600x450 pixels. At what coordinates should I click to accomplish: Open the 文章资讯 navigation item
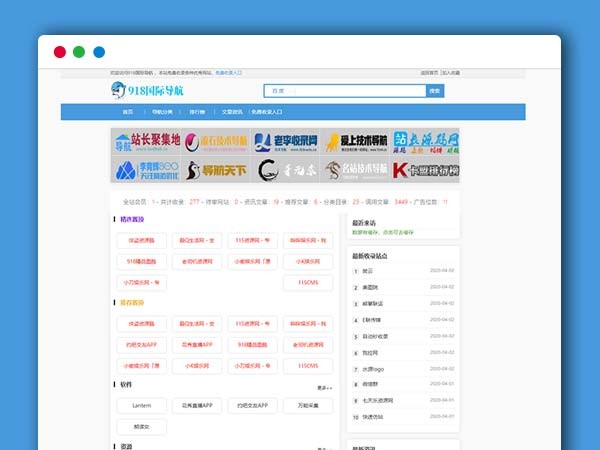pos(232,112)
